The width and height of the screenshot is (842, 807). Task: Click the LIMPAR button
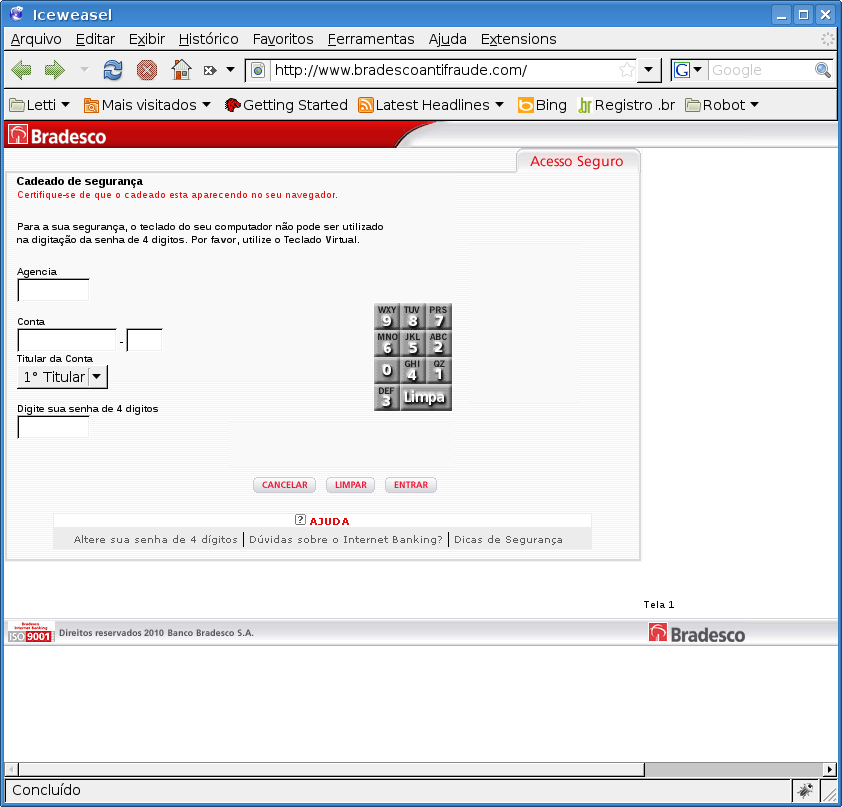[351, 485]
